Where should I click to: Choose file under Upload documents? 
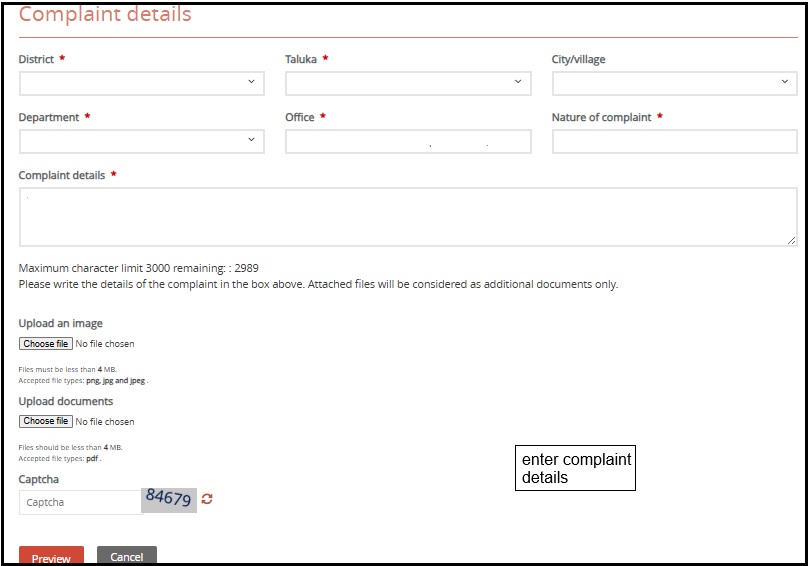(x=46, y=421)
